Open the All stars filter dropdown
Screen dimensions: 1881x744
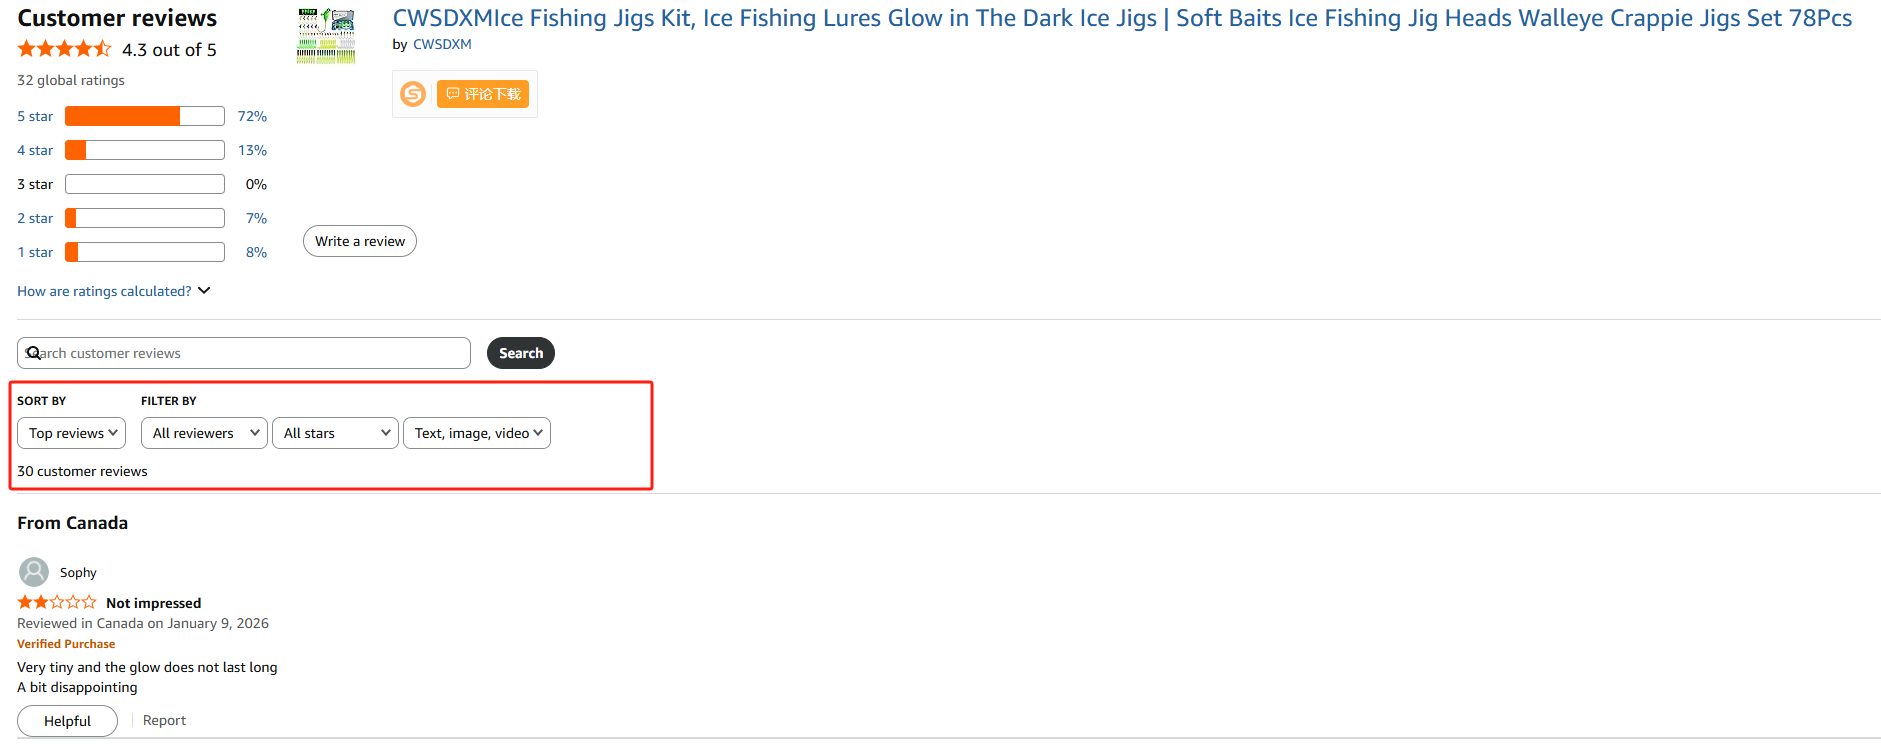pos(335,433)
